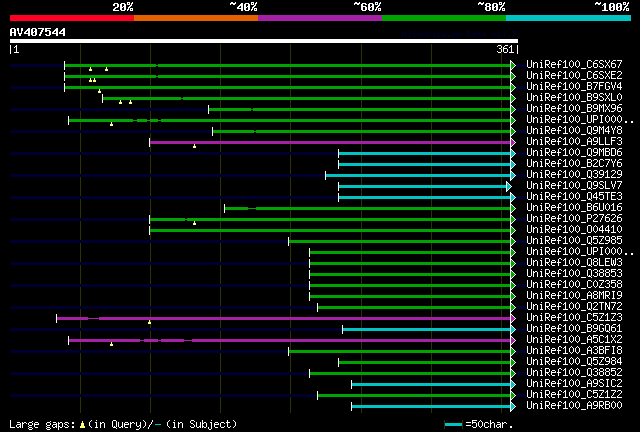Image resolution: width=640 pixels, height=432 pixels.
Task: Click the yellow gap marker below the P27626 bar
Action: pyautogui.click(x=194, y=223)
